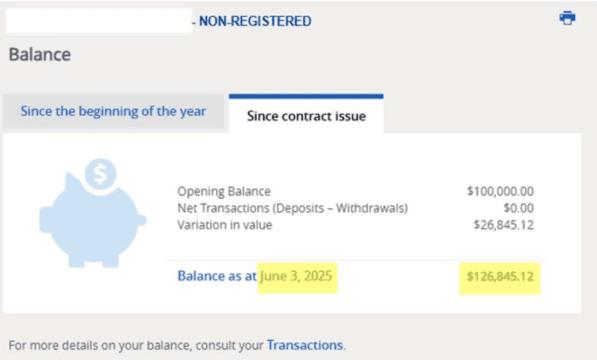This screenshot has width=597, height=360.
Task: Click the Variation in value label
Action: point(225,225)
